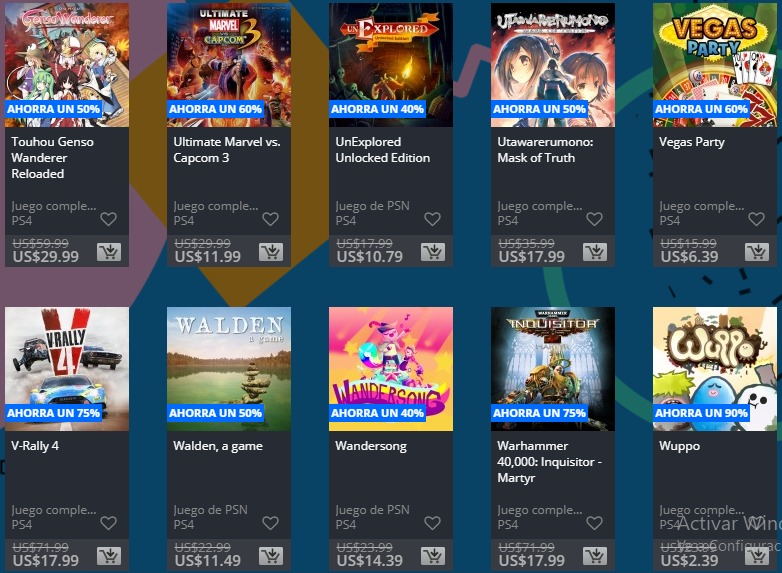
Task: Add Vegas Party to cart
Action: (757, 252)
